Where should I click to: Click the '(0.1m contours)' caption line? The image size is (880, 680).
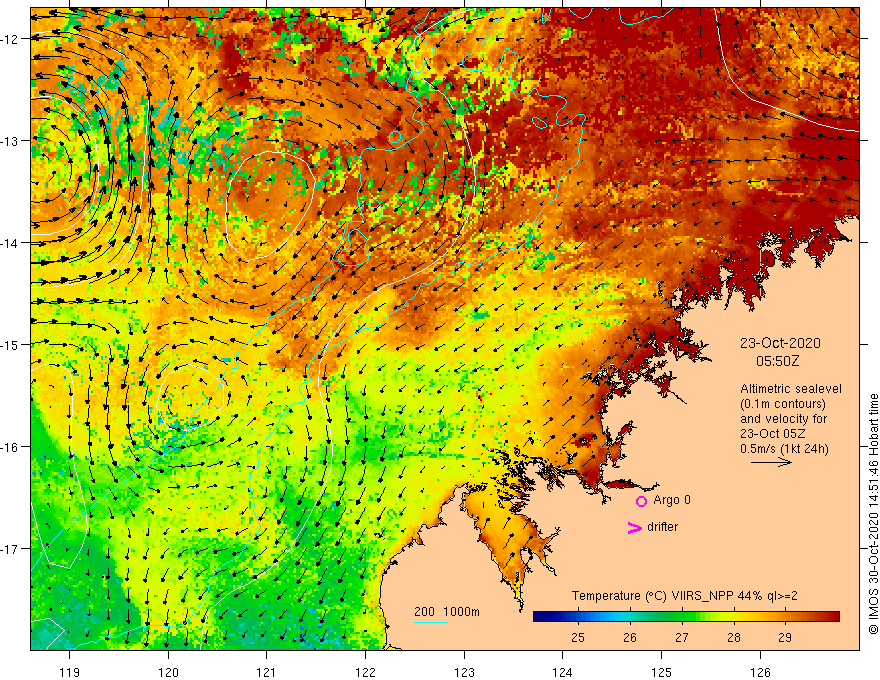coord(783,404)
